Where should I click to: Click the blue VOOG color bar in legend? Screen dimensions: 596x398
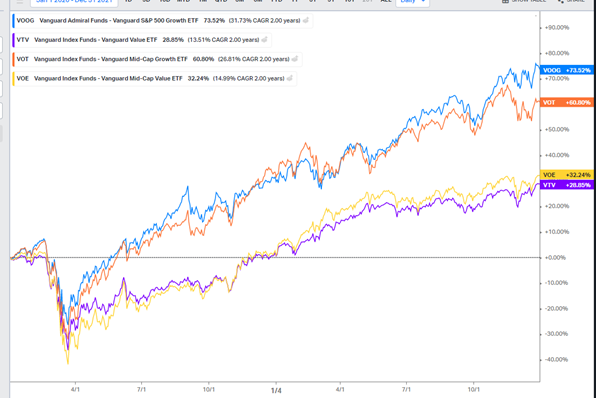[x=13, y=21]
